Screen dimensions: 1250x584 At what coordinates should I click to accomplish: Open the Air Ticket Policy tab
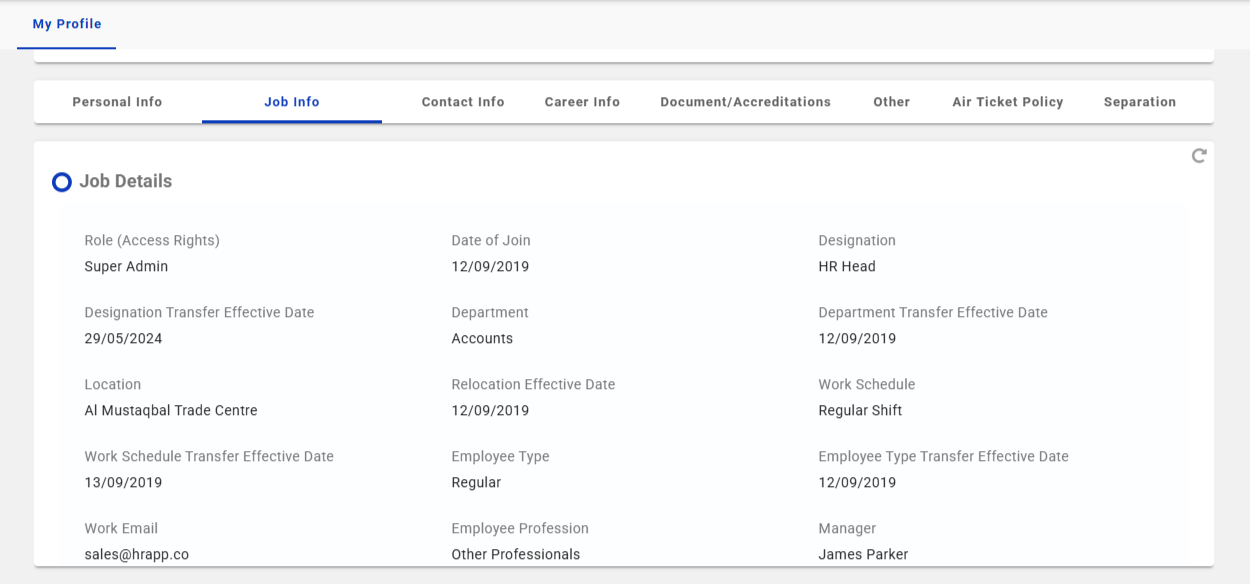[x=1007, y=102]
